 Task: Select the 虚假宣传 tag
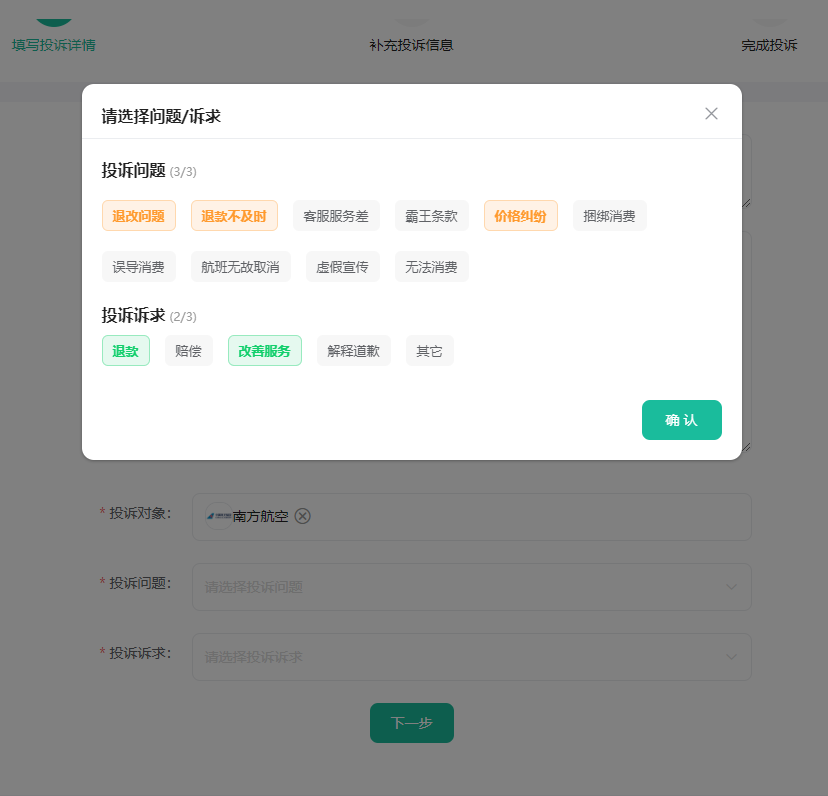click(x=342, y=267)
